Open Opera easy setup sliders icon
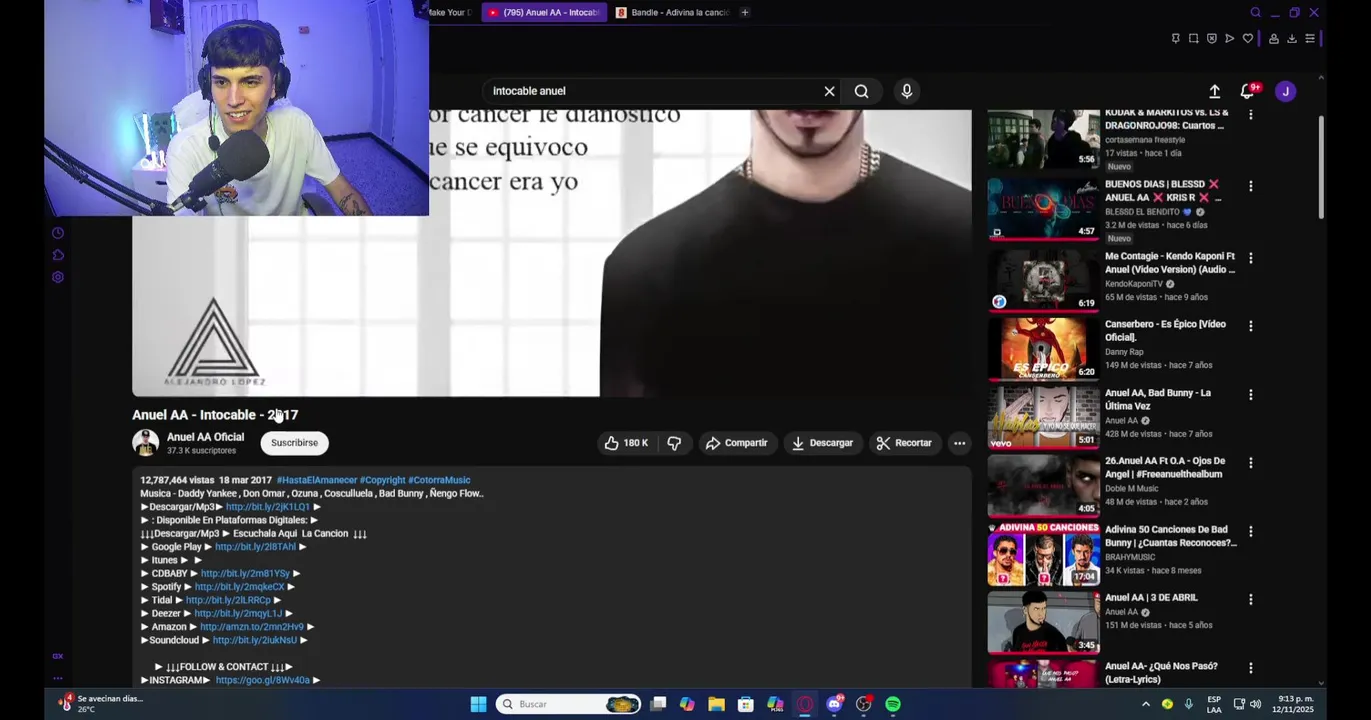Screen dimensions: 1371x720 [1309, 38]
